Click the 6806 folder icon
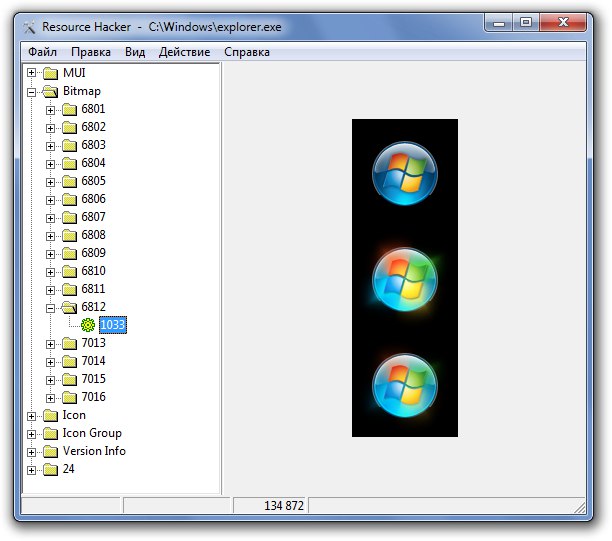Image resolution: width=612 pixels, height=541 pixels. click(x=69, y=199)
